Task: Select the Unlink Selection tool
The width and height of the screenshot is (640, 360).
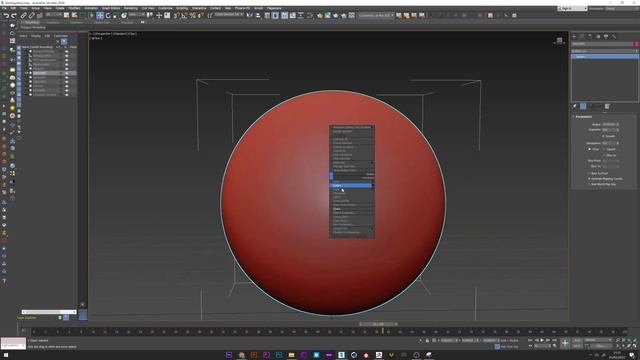Action: (31, 16)
